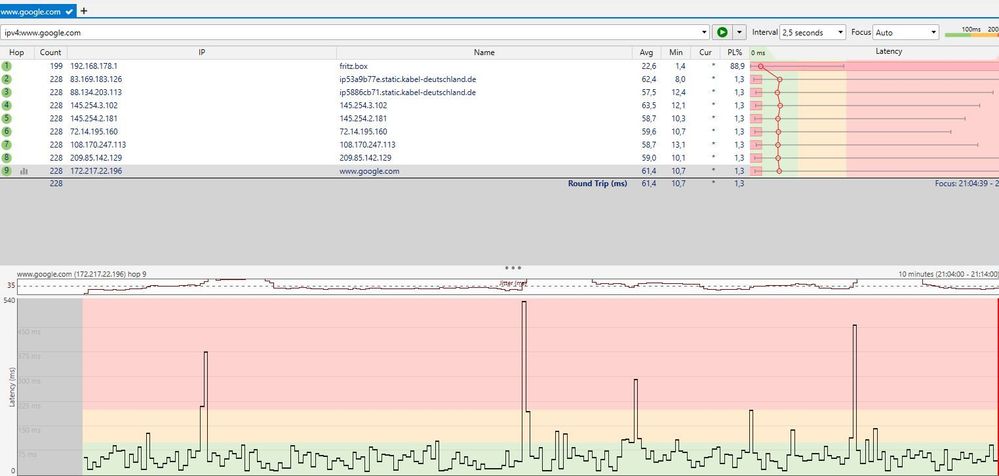Click ip53a9b77e.static.kabel-deutschland.de hostname
Image resolution: width=999 pixels, height=476 pixels.
coord(408,79)
